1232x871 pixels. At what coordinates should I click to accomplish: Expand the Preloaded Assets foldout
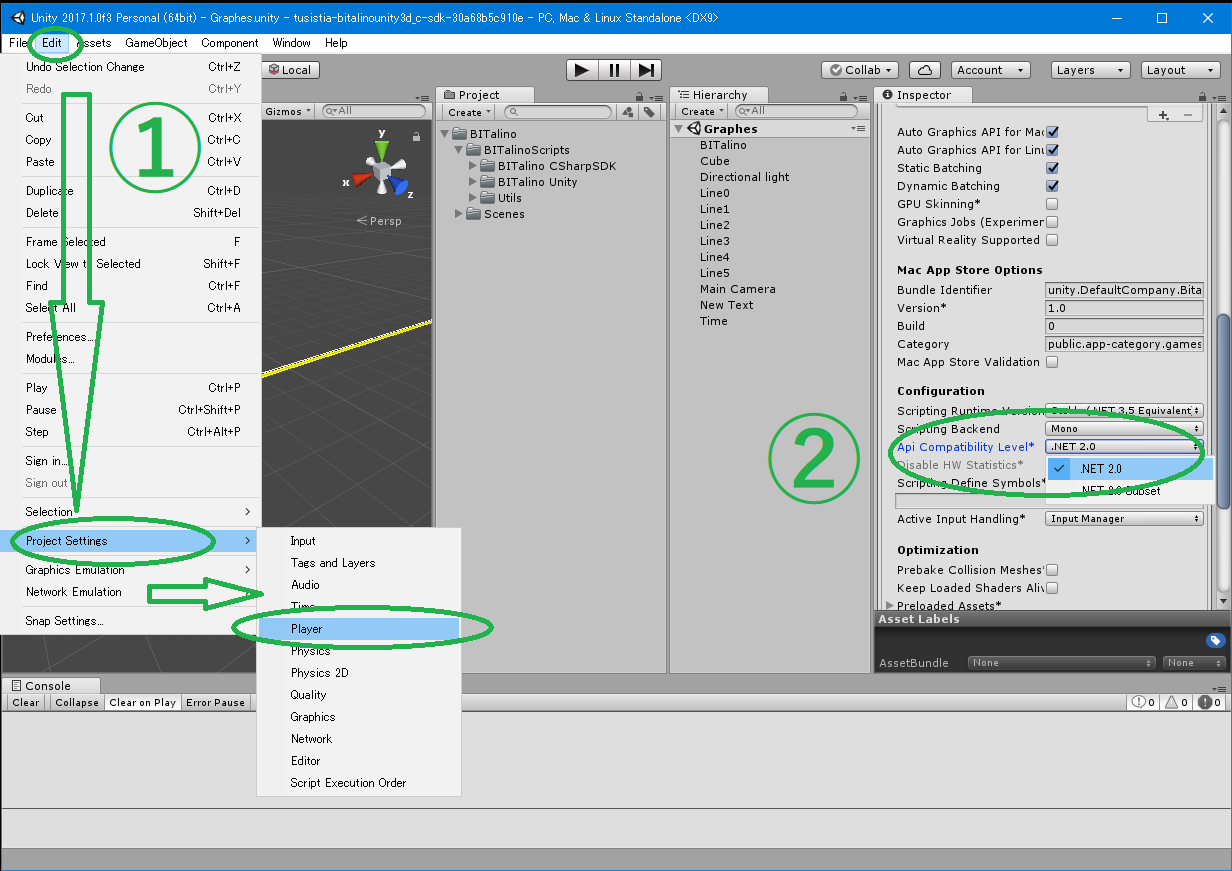point(890,606)
